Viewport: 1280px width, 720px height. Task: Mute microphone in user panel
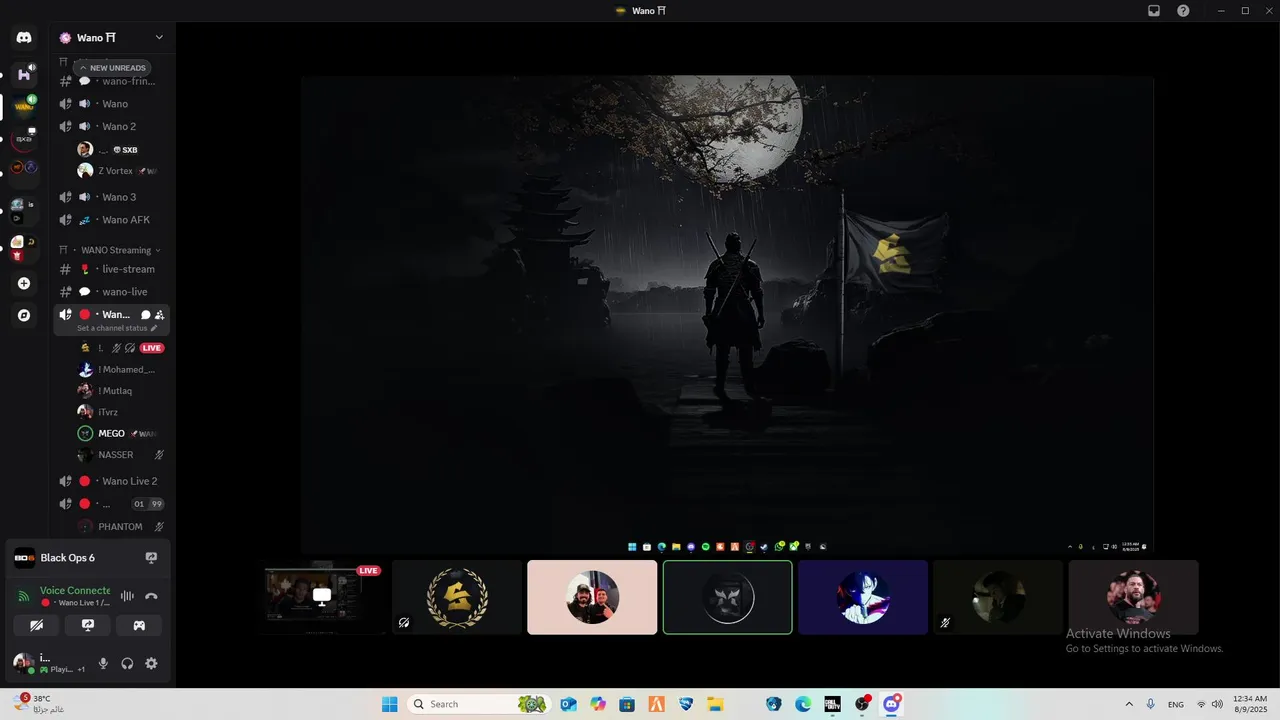(x=103, y=663)
